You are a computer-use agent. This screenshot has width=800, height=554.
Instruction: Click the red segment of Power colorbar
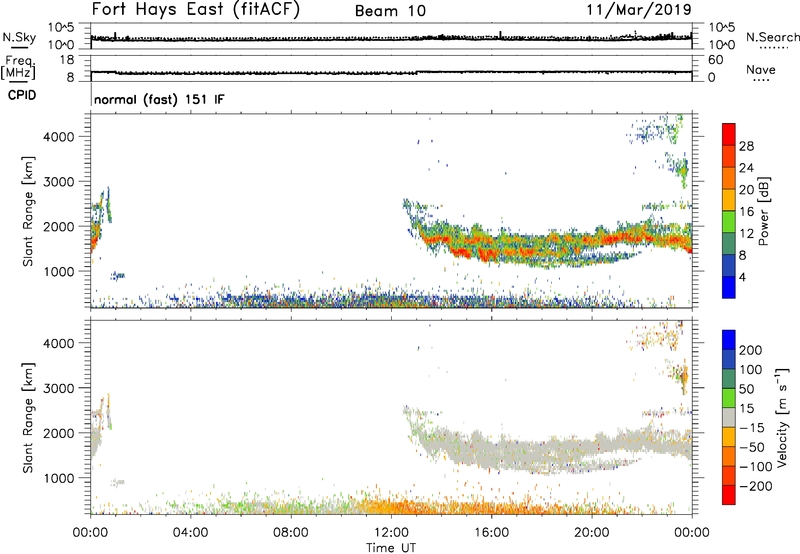729,134
